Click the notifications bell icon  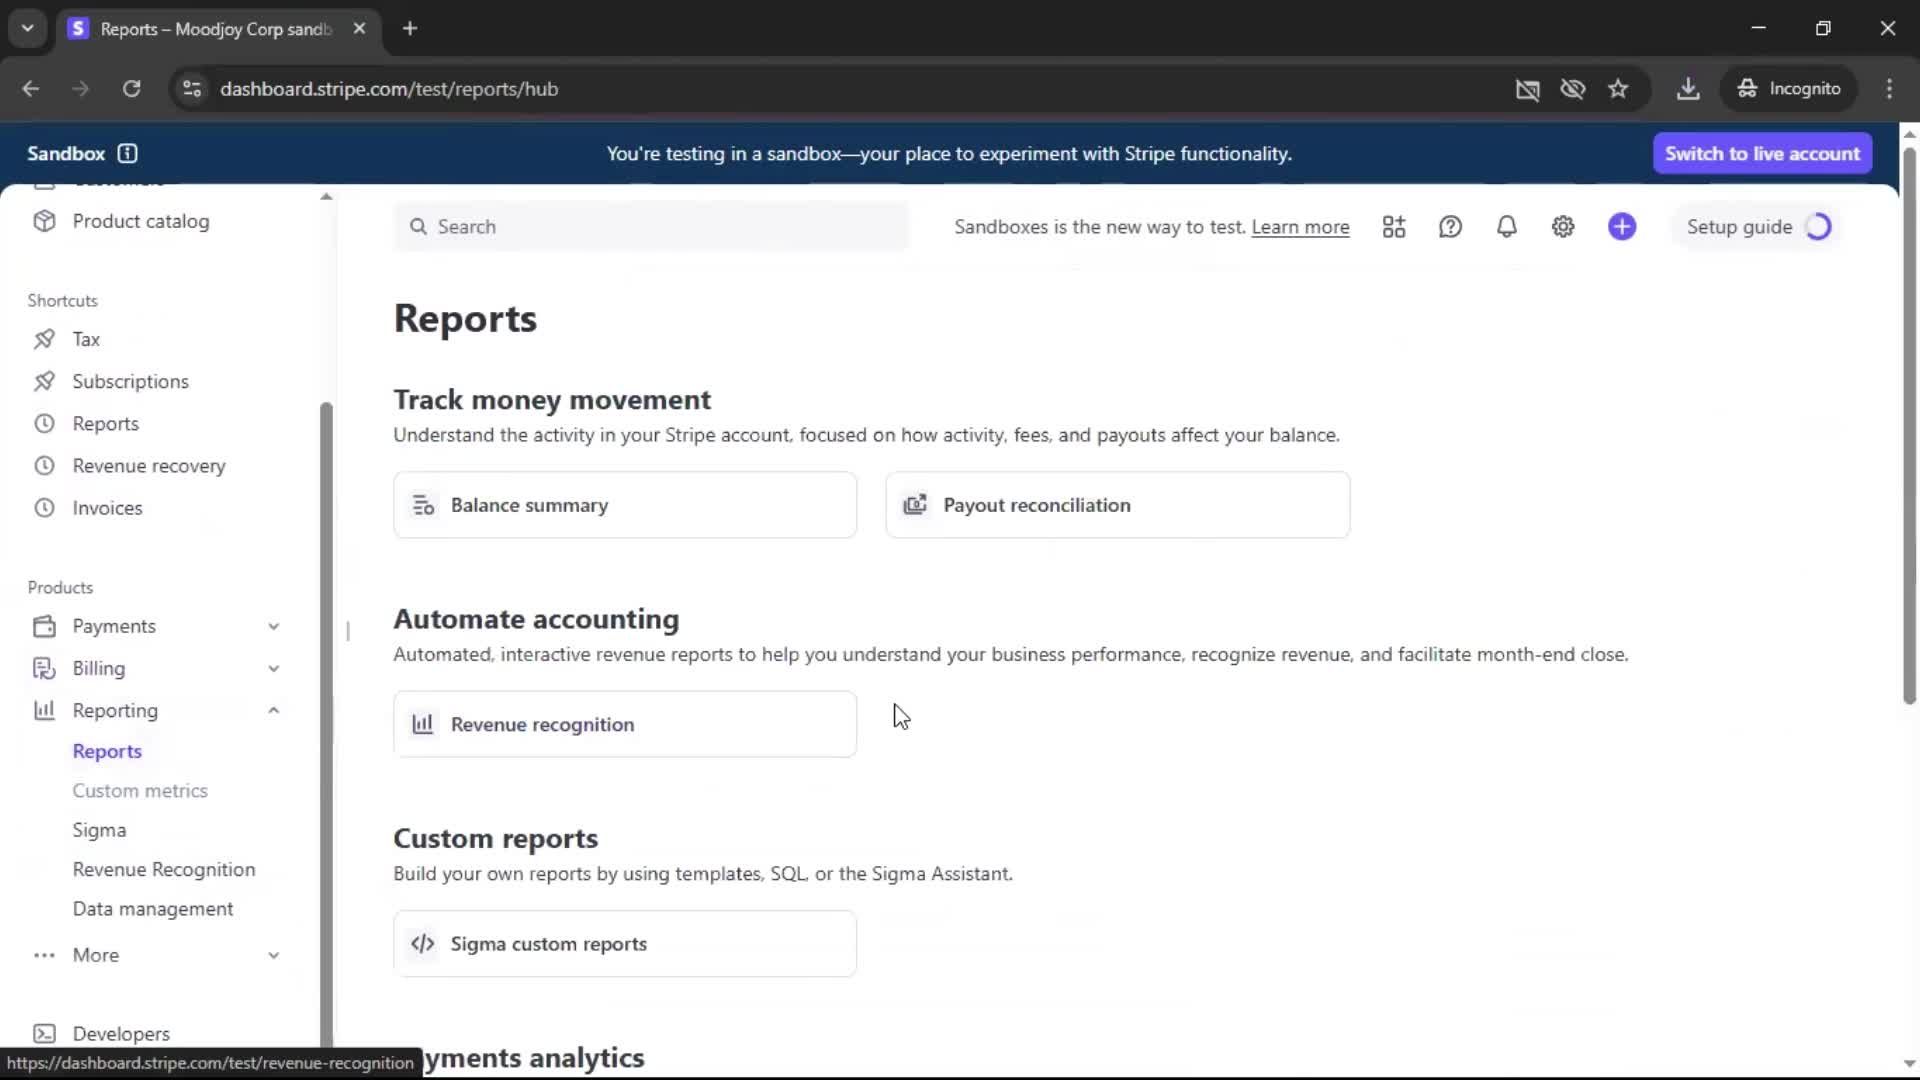pos(1506,227)
